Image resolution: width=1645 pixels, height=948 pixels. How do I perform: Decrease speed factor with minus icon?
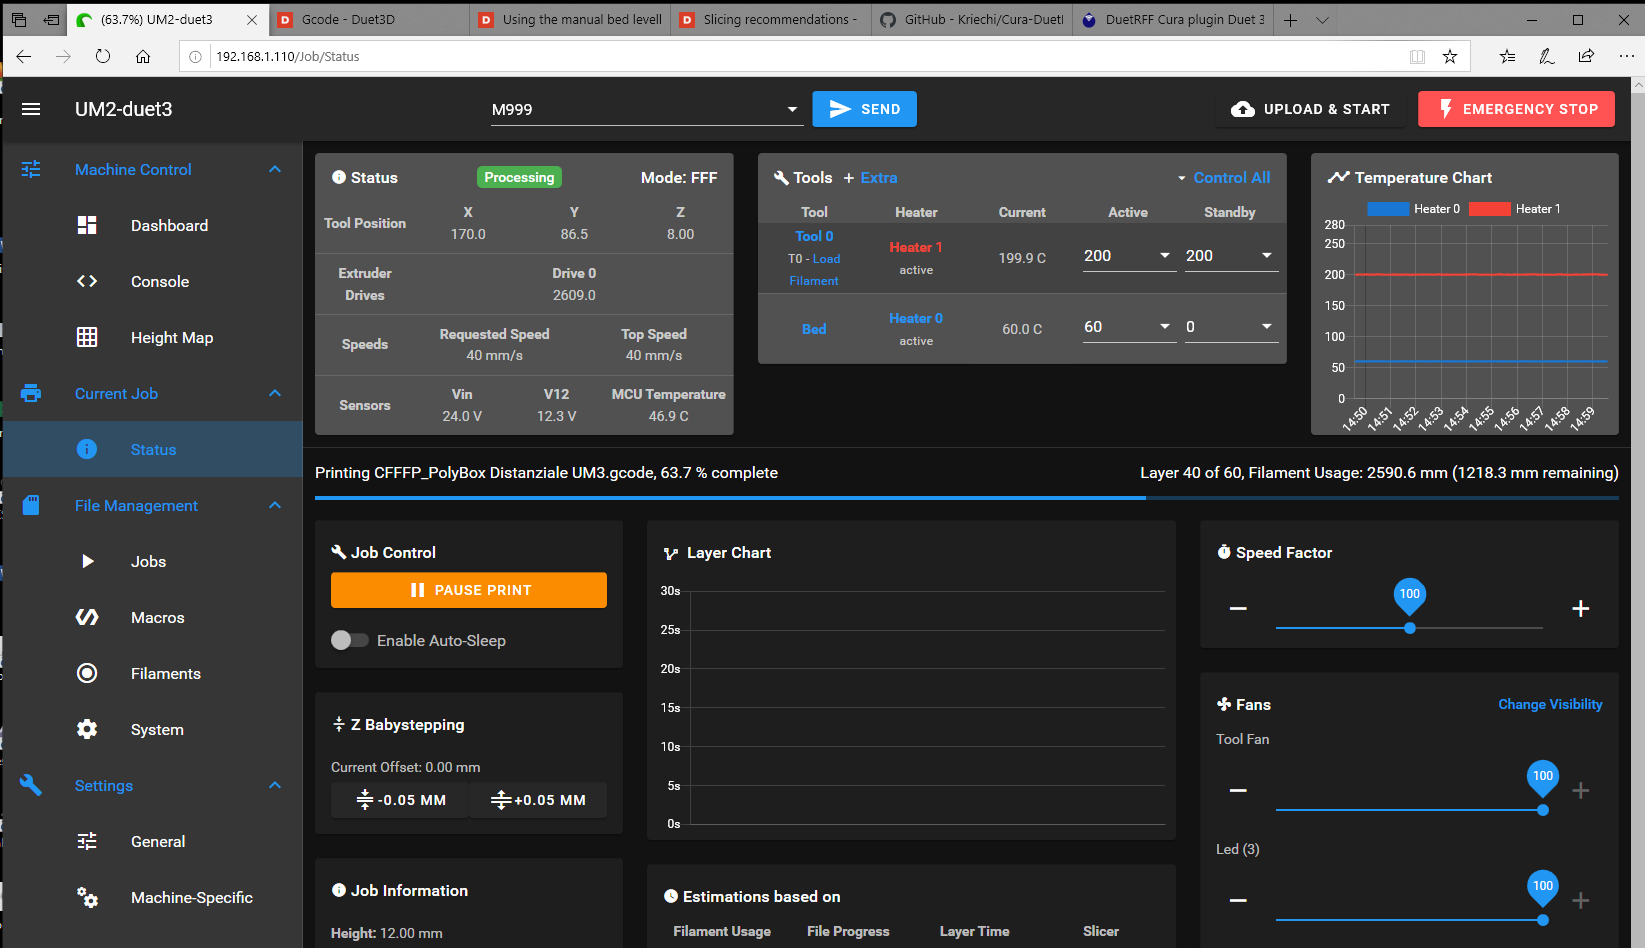point(1238,608)
